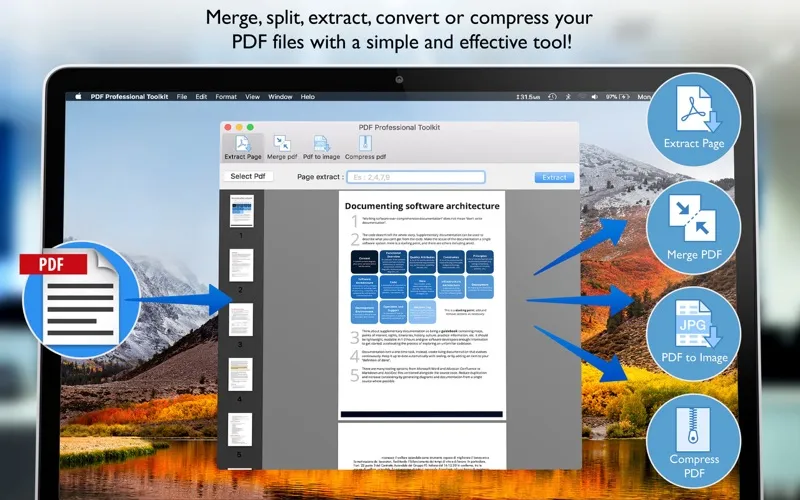Open the View menu
Image resolution: width=800 pixels, height=500 pixels.
point(253,96)
